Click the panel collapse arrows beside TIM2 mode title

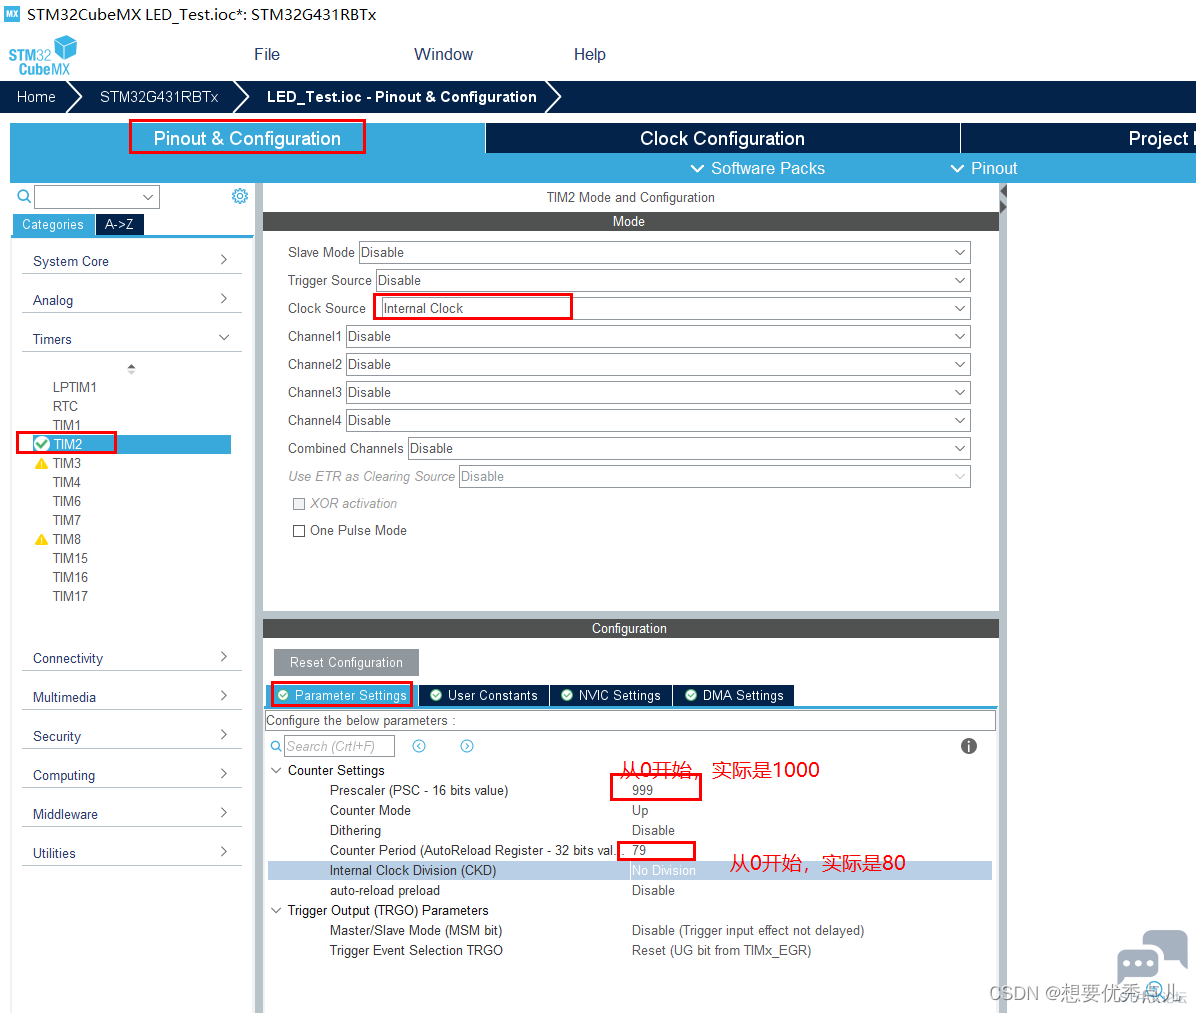1003,199
